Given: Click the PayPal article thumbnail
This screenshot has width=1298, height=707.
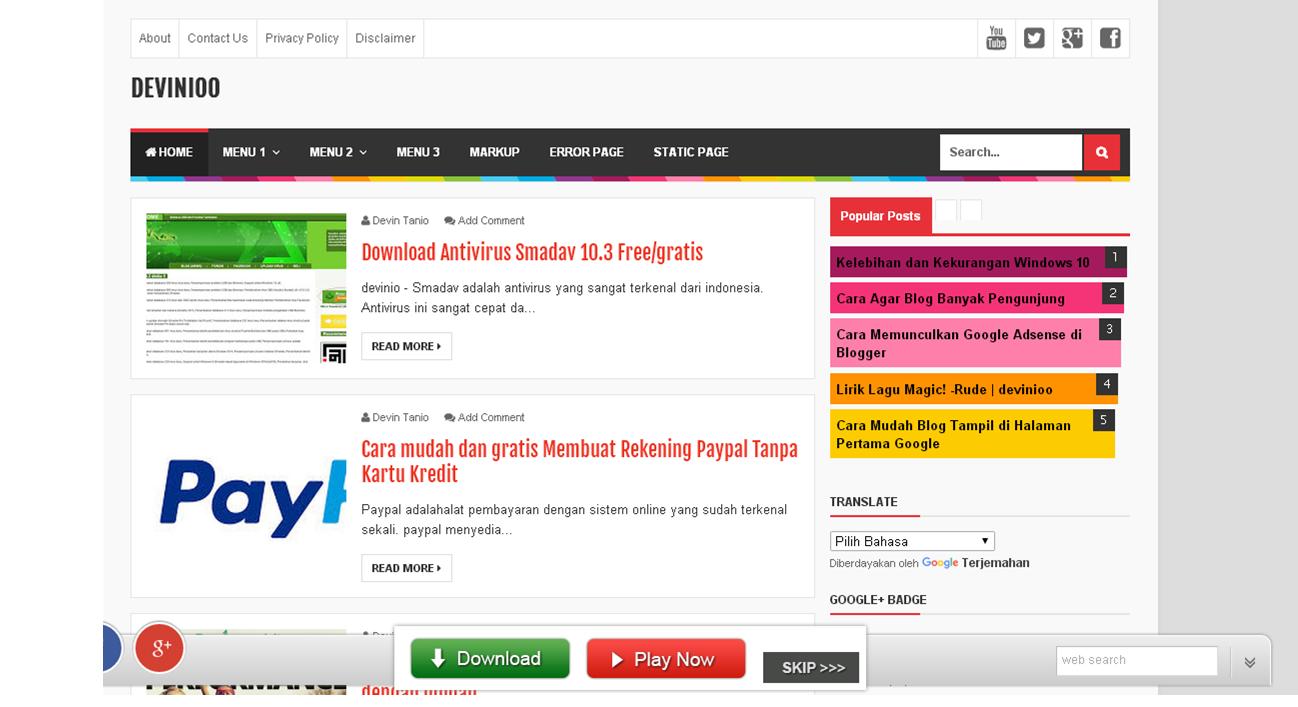Looking at the screenshot, I should pyautogui.click(x=246, y=496).
